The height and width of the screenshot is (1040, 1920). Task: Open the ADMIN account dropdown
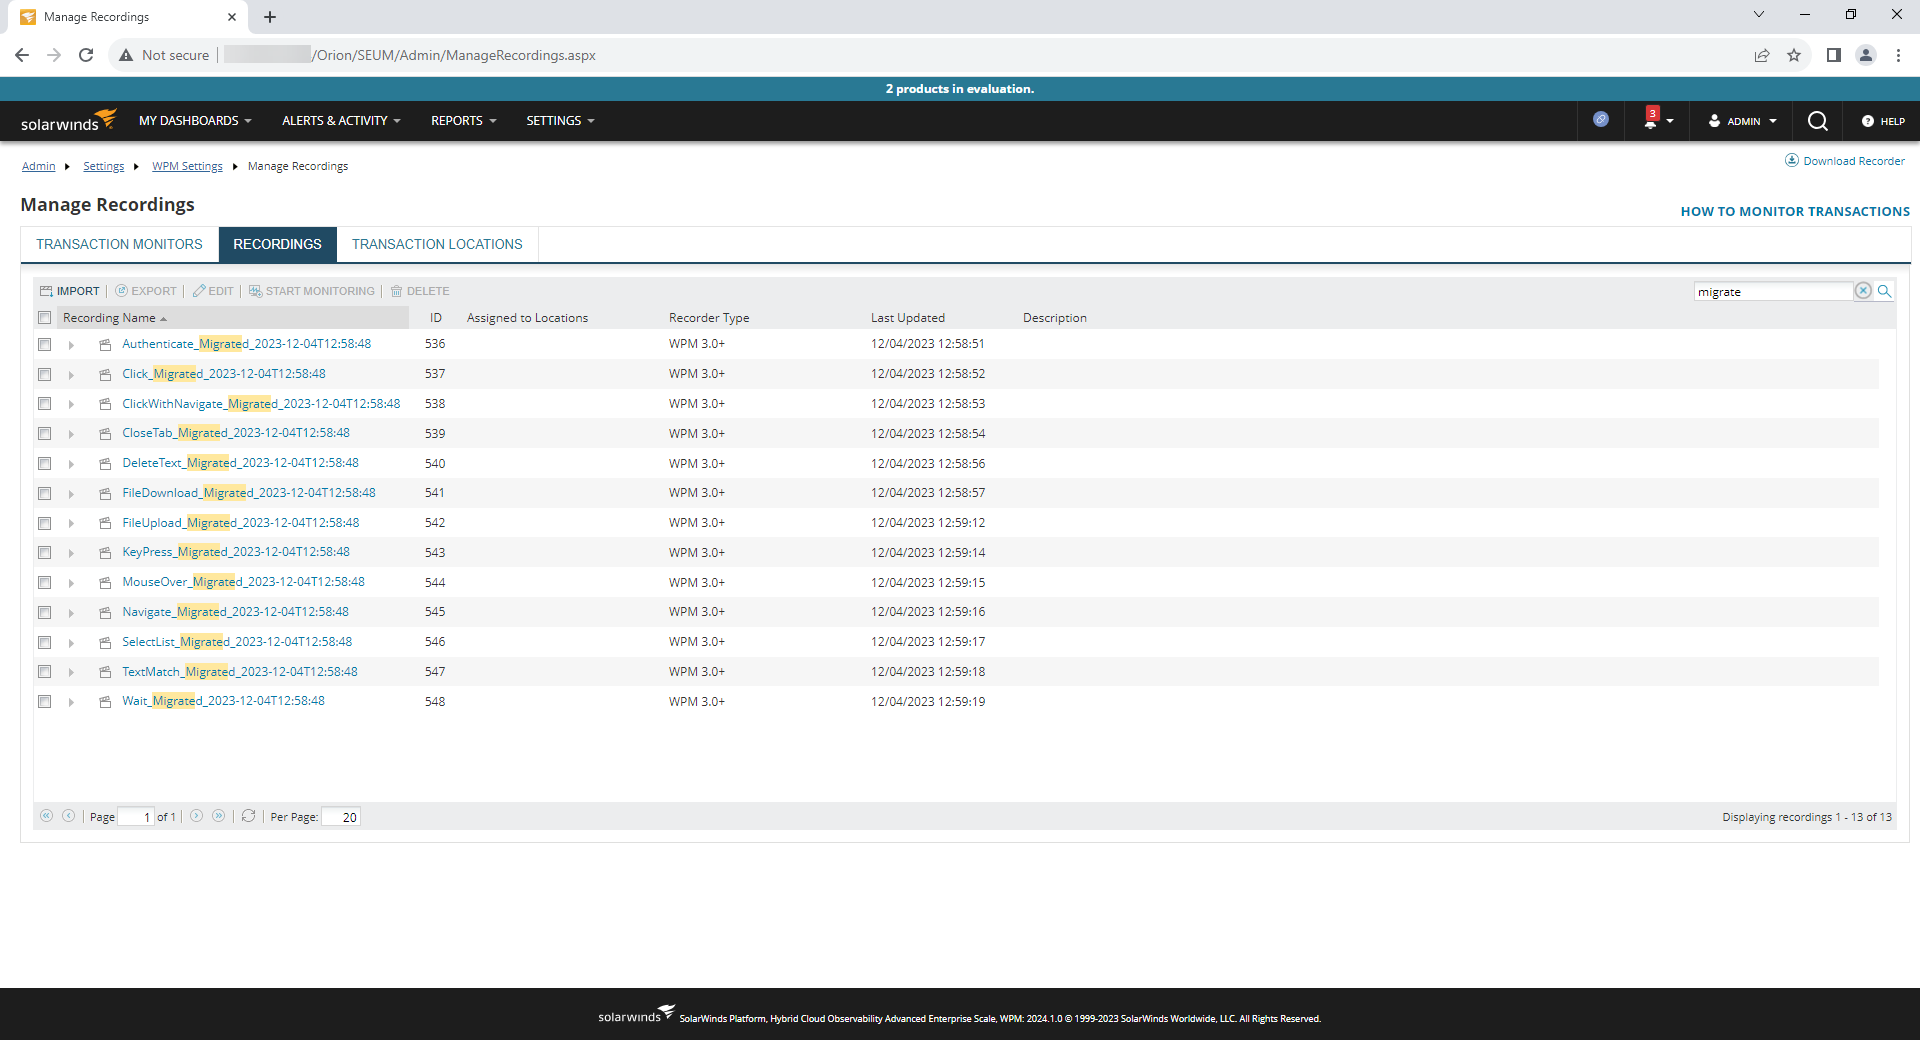(1741, 121)
